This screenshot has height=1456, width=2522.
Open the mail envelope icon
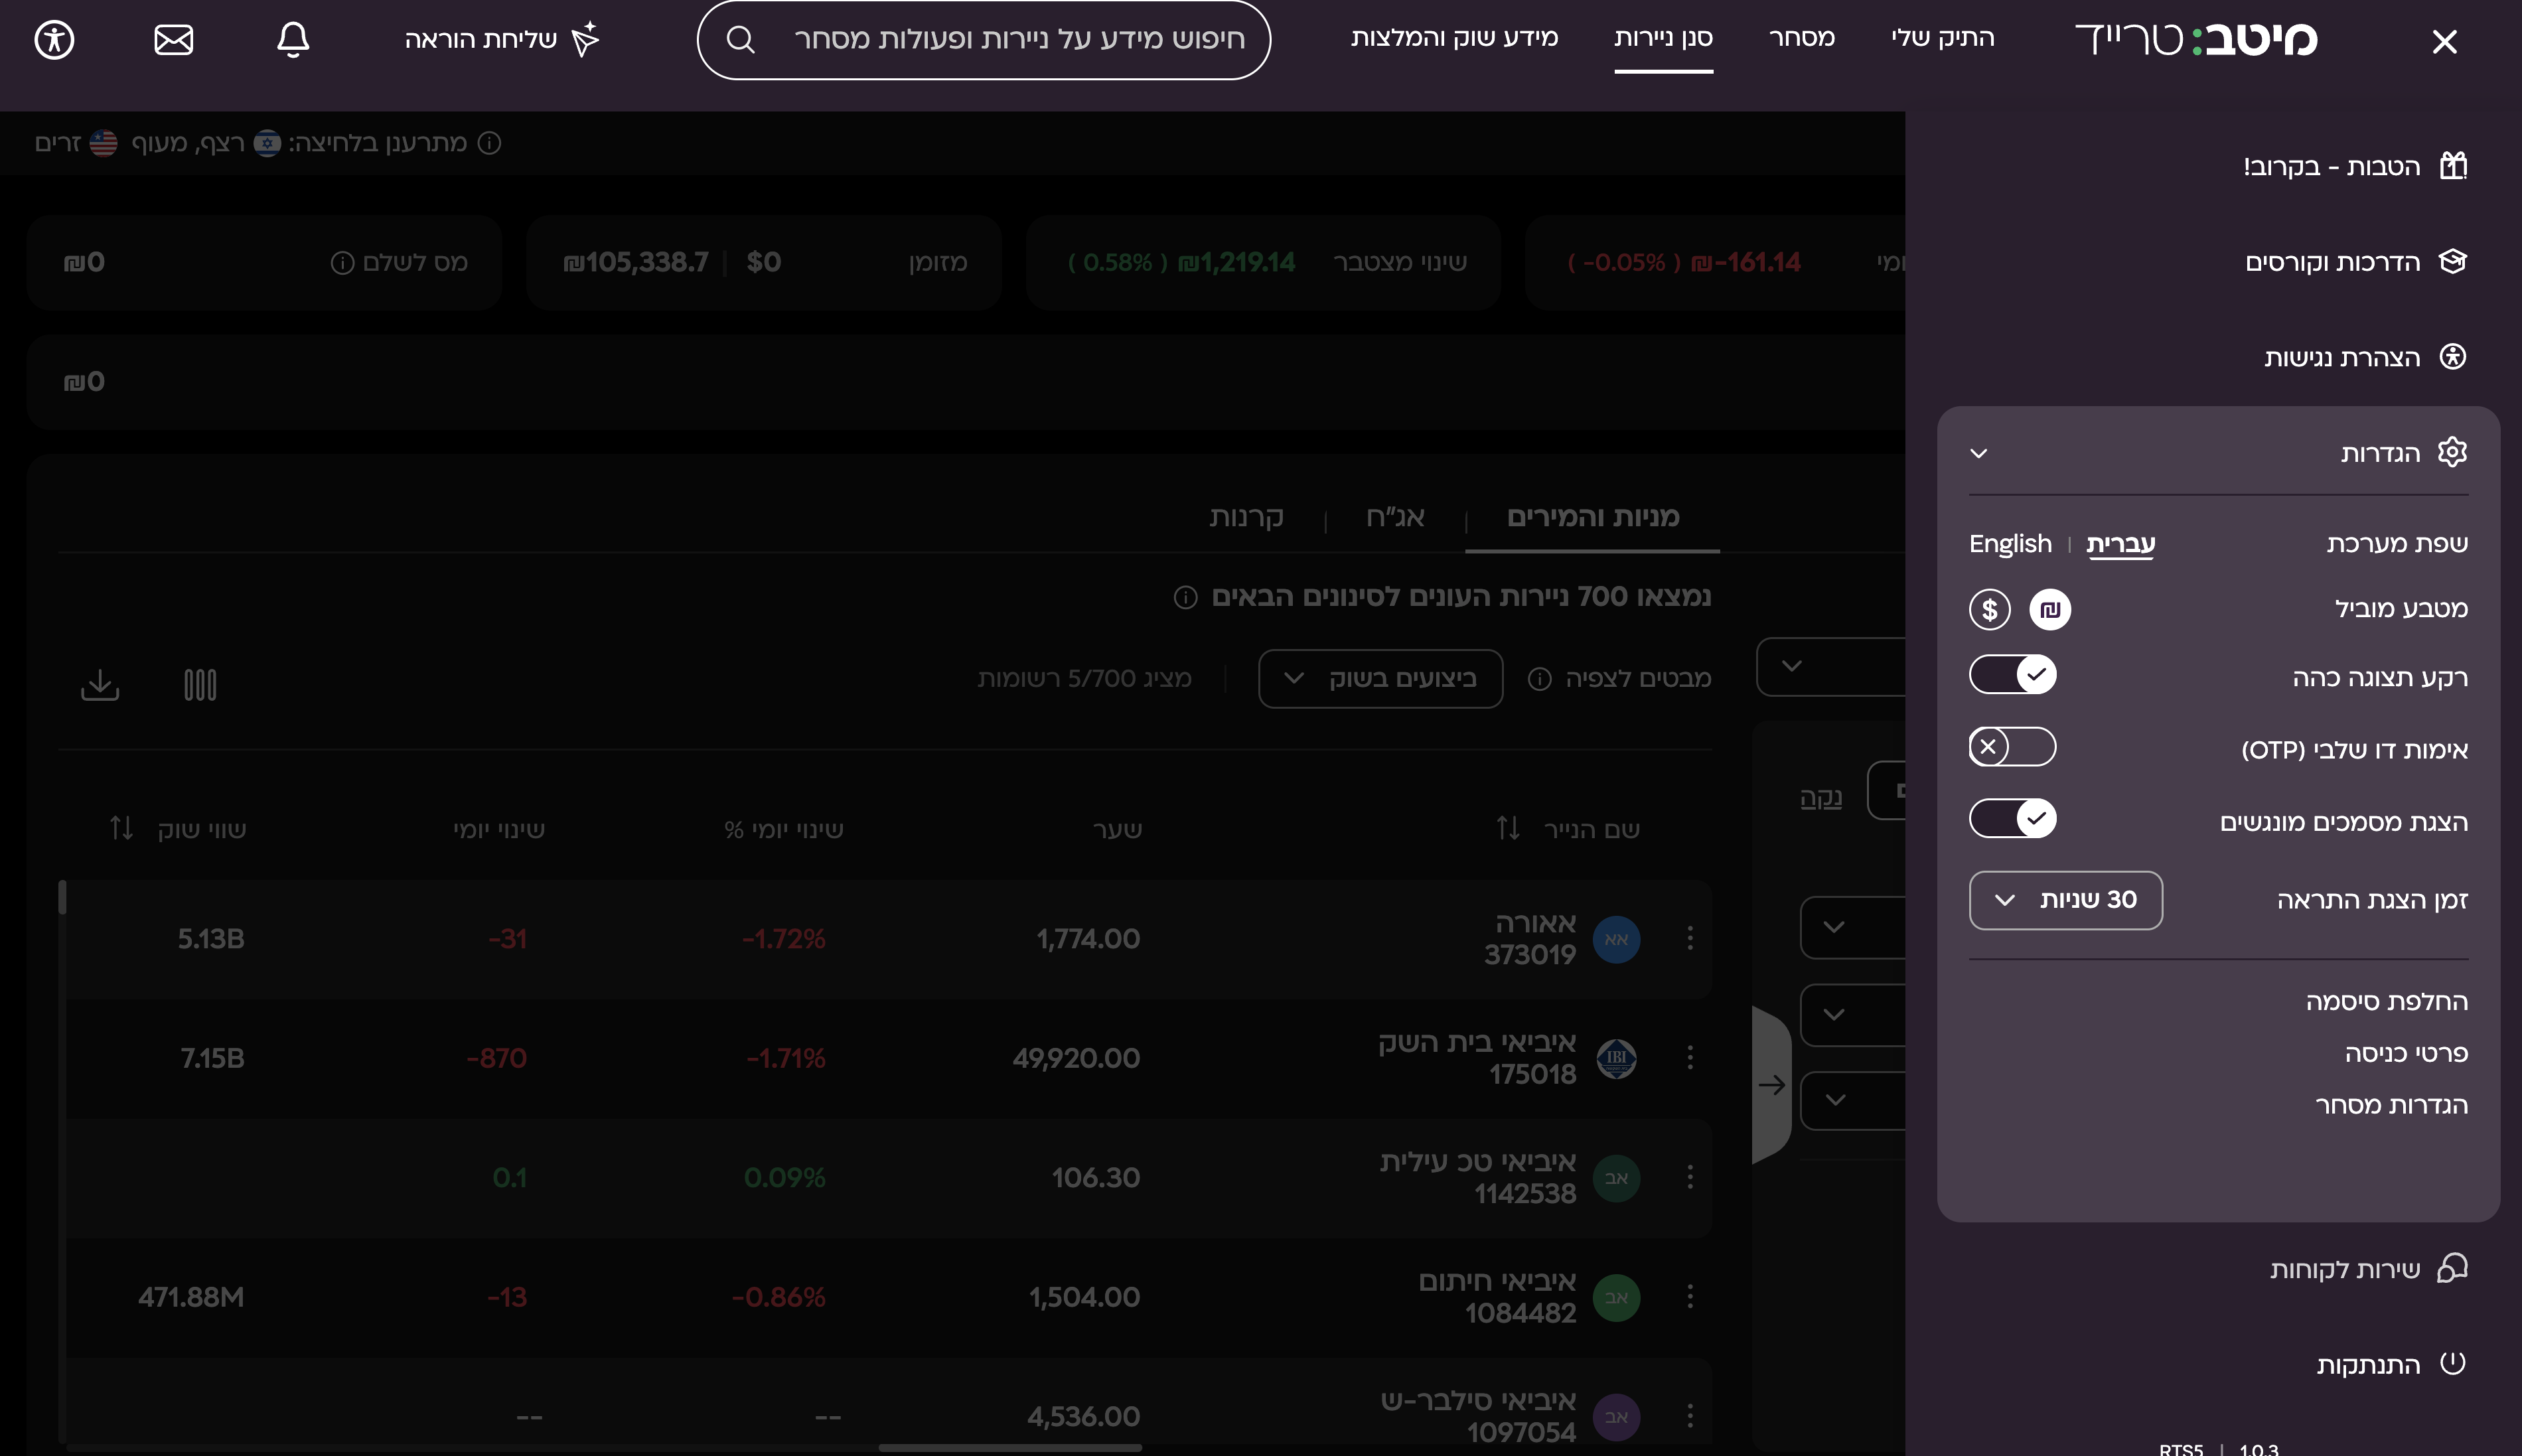(173, 40)
